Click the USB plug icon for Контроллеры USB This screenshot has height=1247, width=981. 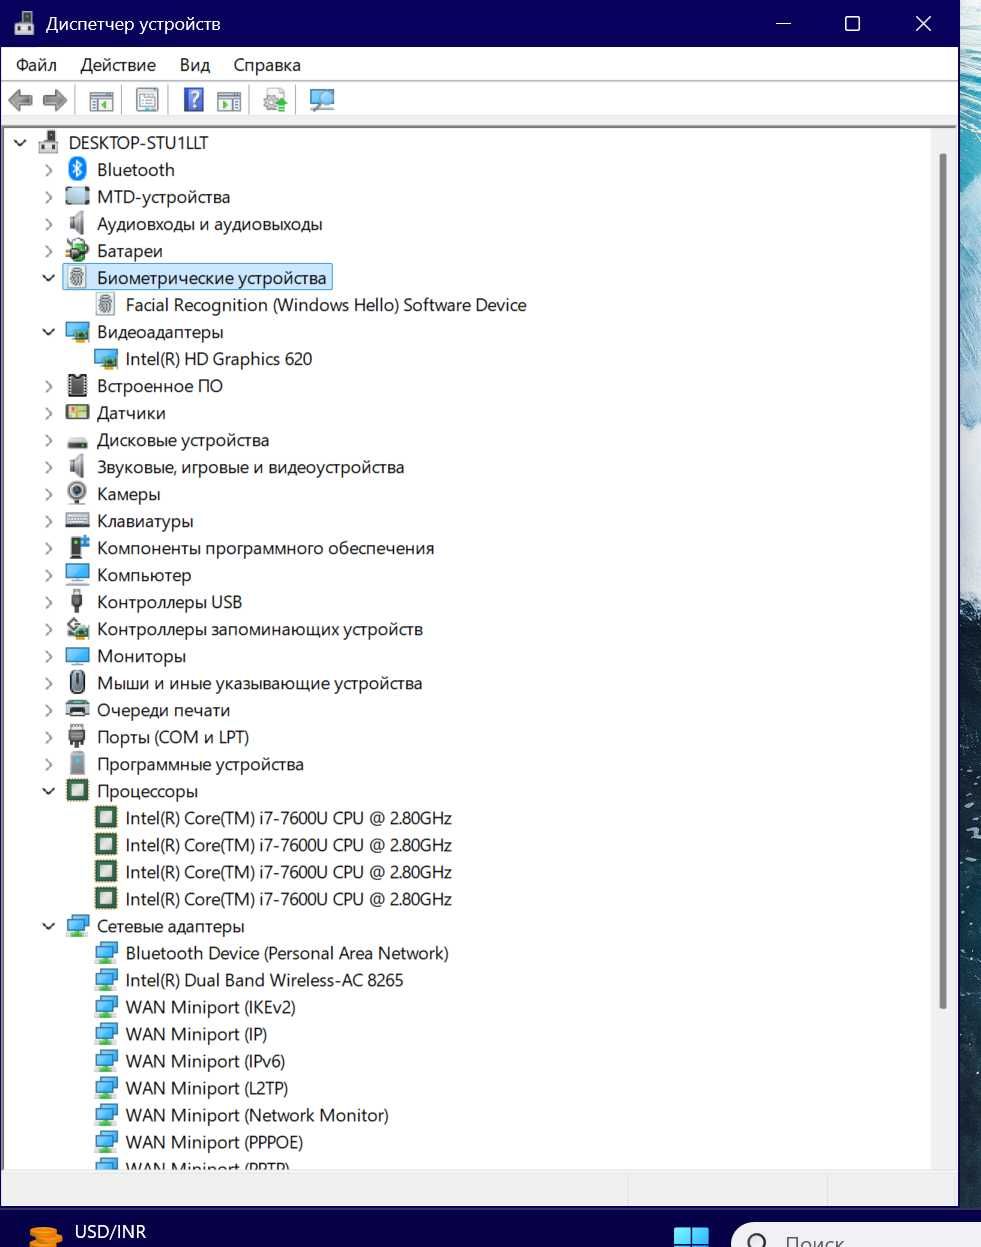point(77,602)
